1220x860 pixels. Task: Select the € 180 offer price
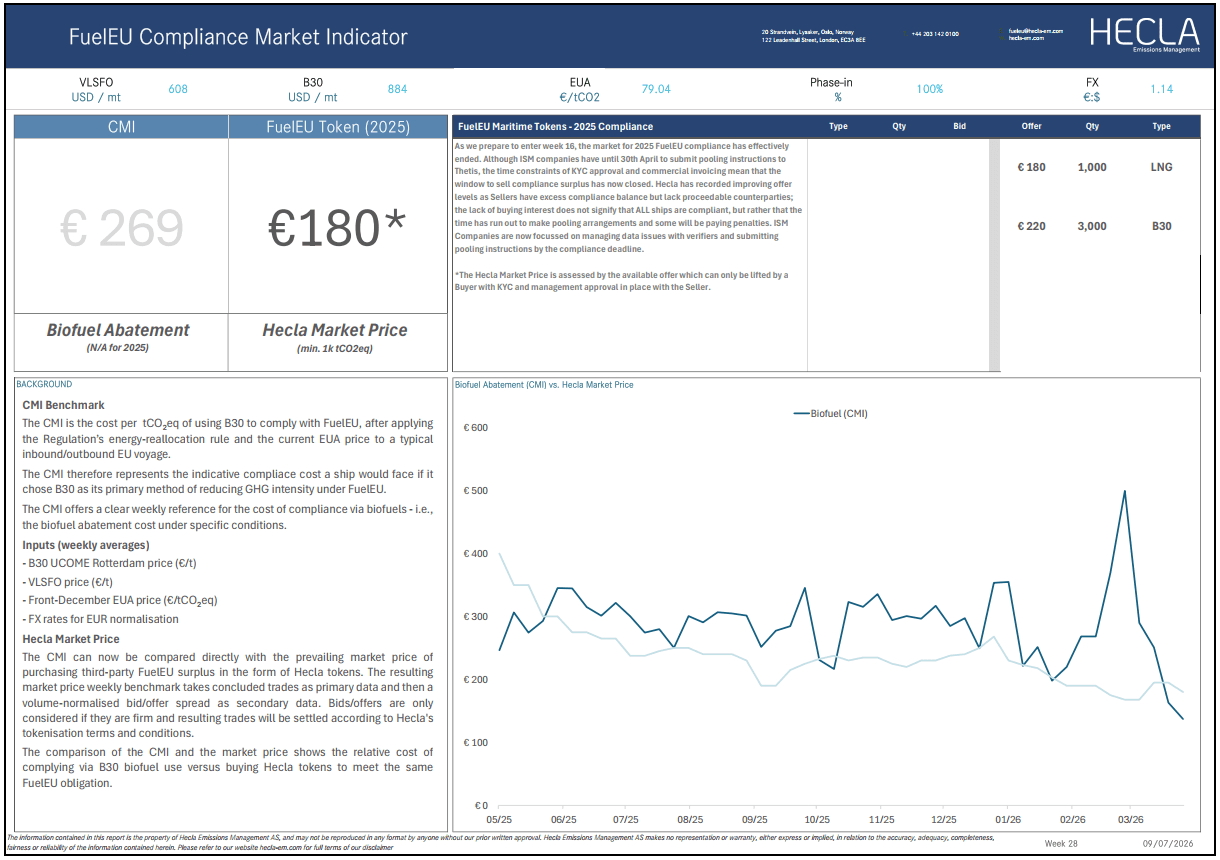[x=1031, y=167]
